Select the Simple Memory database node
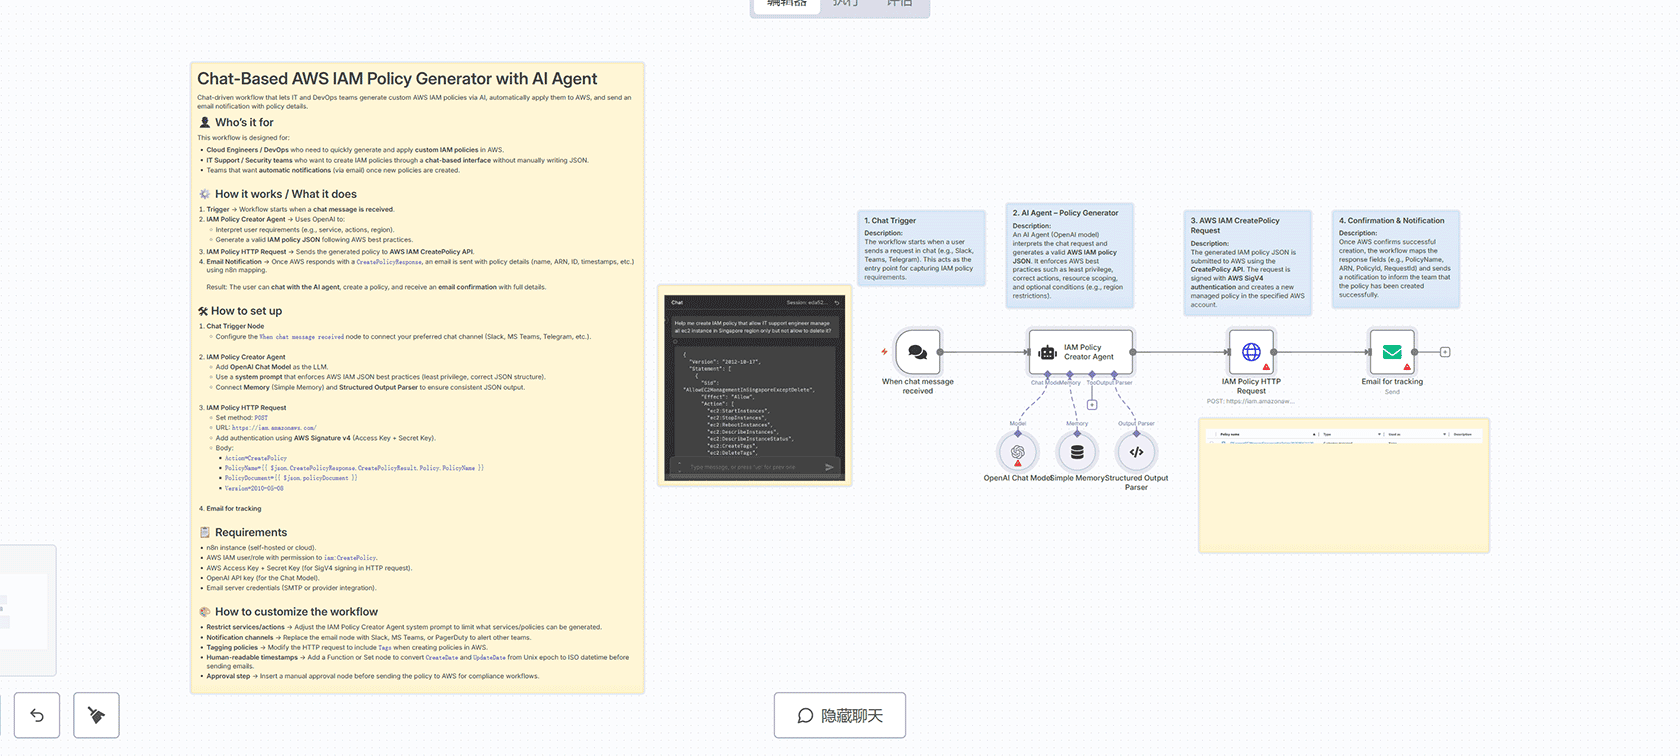 click(x=1077, y=452)
